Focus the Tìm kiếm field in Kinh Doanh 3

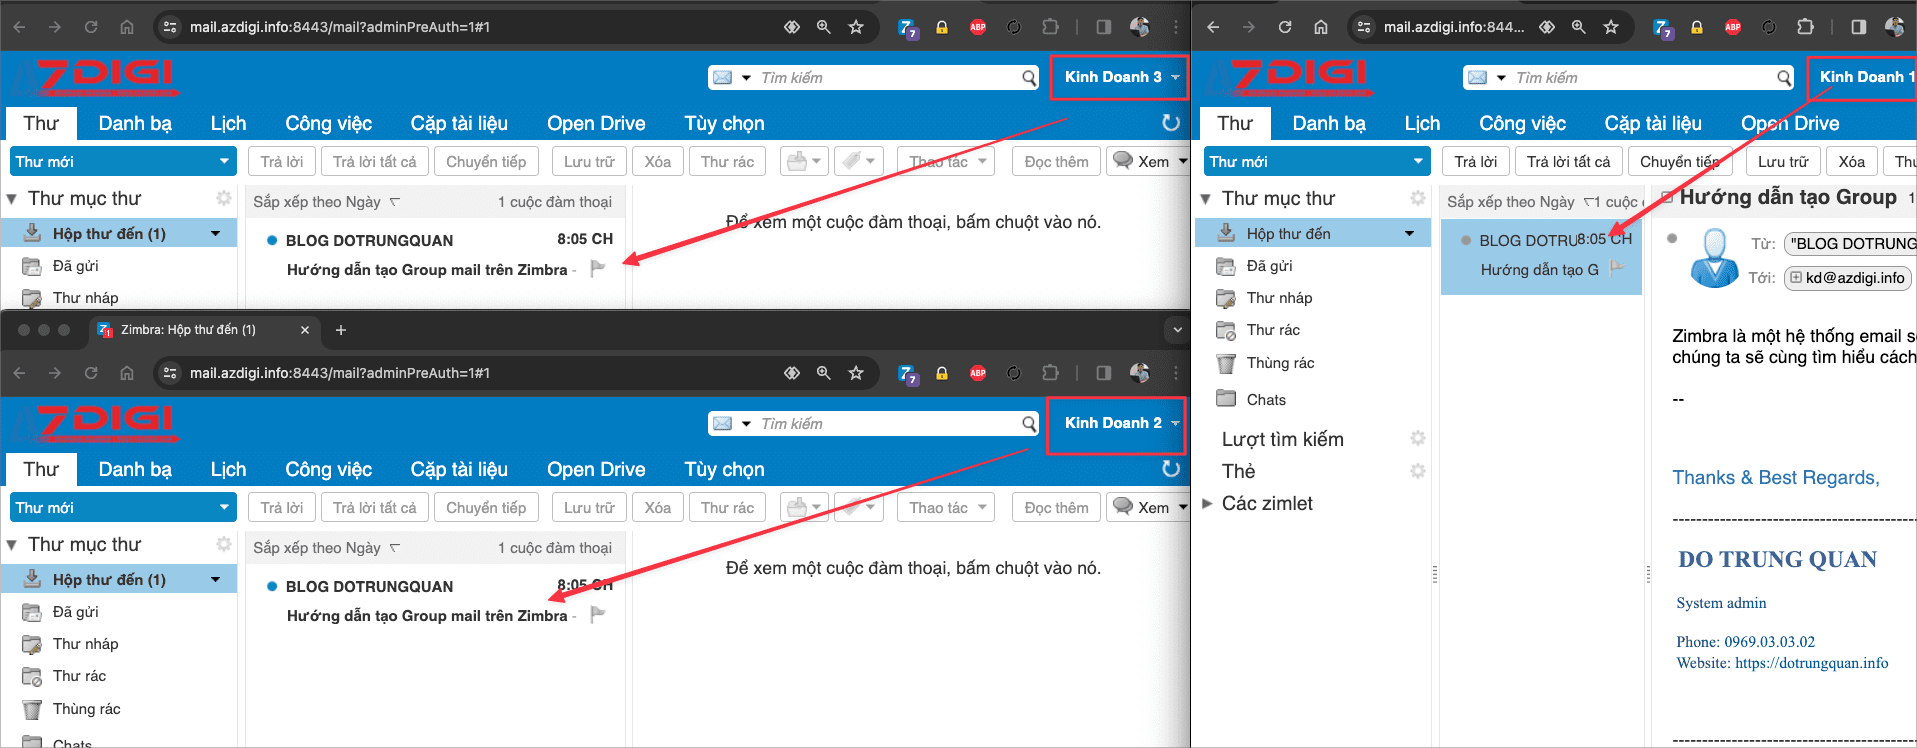pyautogui.click(x=888, y=78)
